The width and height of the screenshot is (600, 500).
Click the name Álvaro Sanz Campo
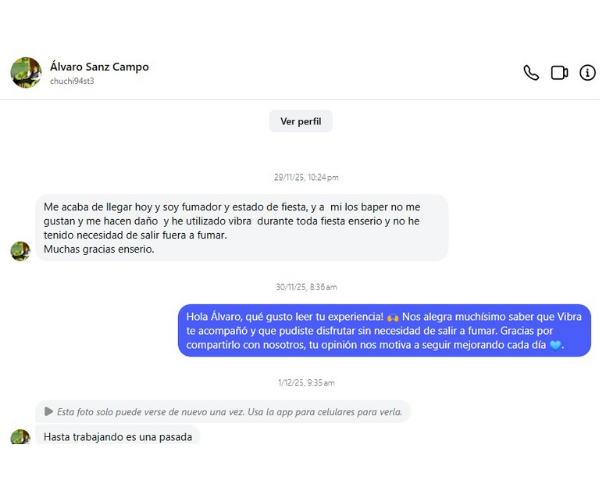pos(99,67)
